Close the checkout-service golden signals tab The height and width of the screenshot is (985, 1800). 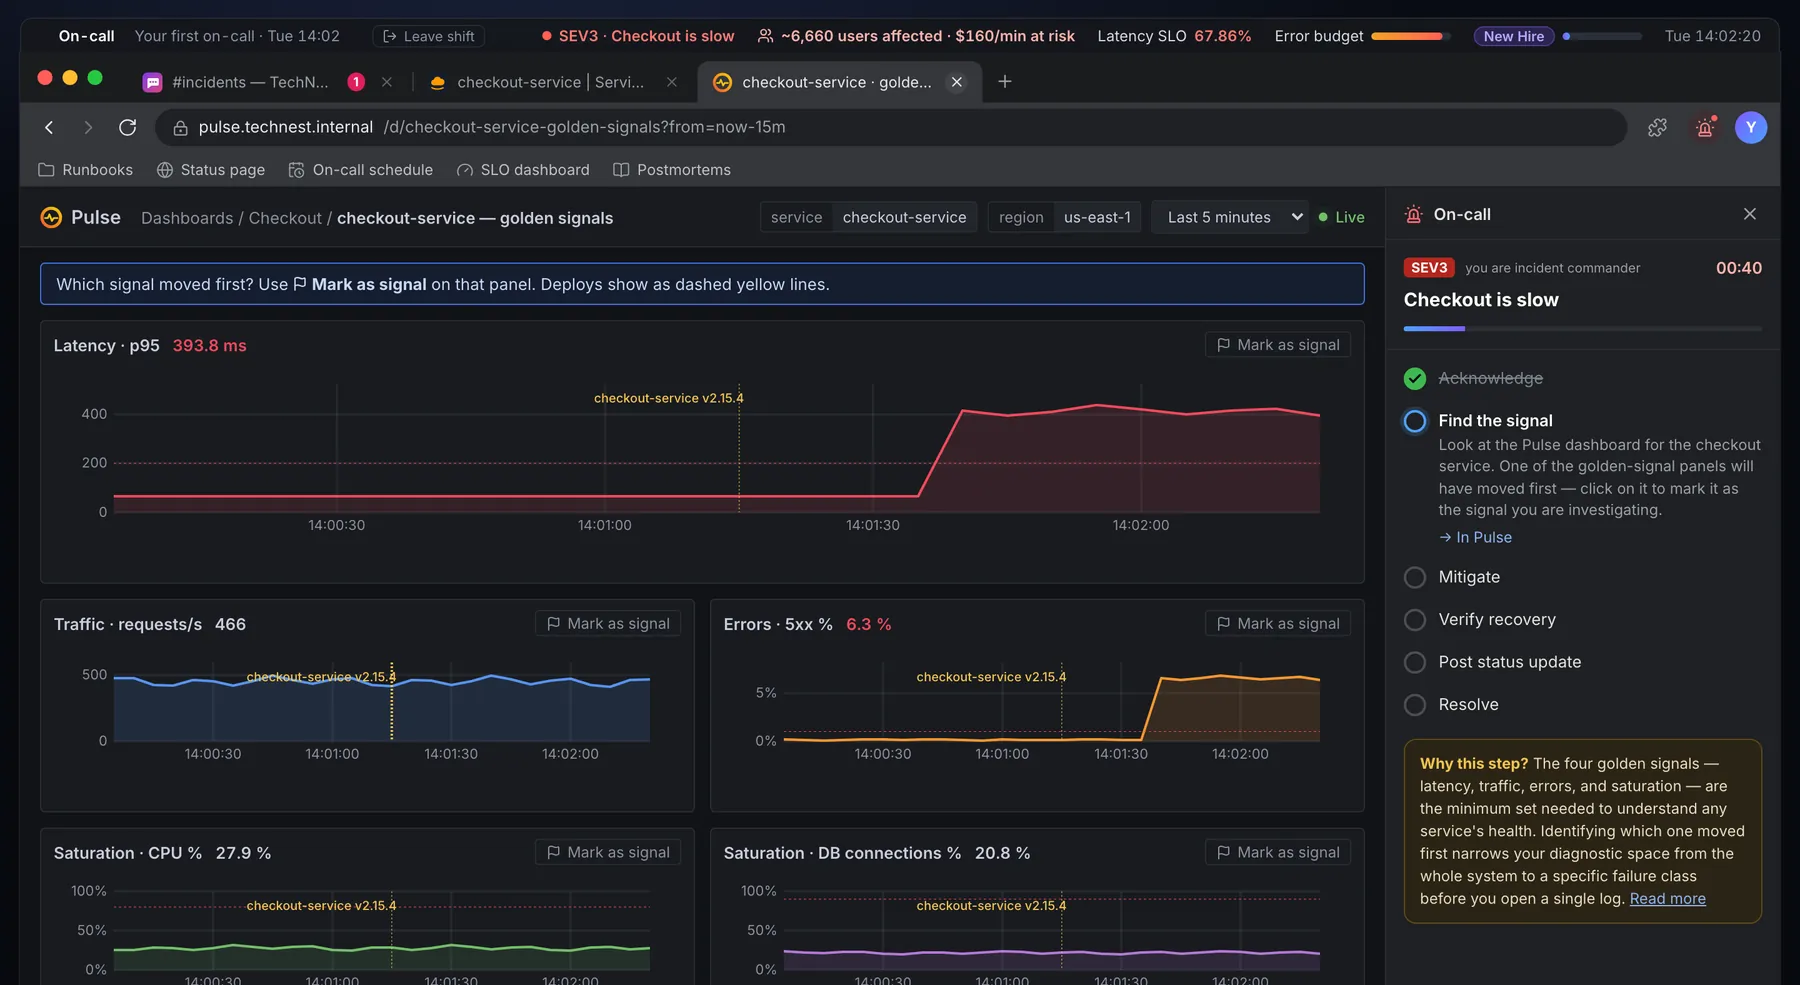957,82
